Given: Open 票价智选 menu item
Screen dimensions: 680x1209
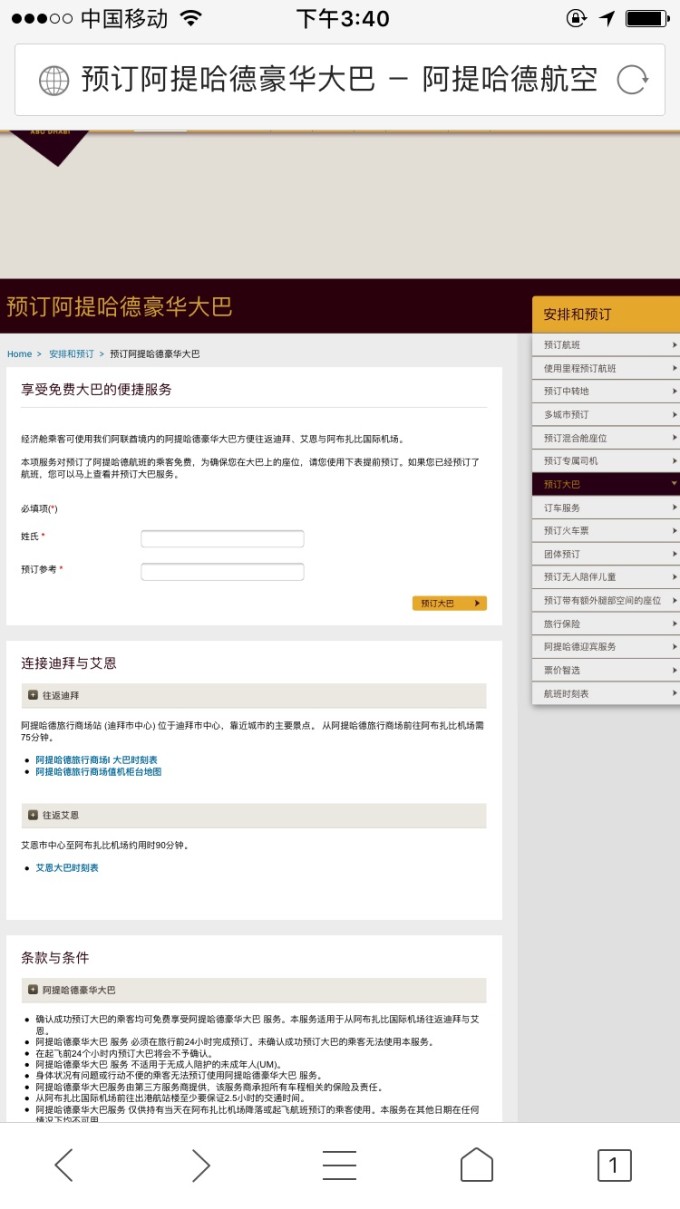Looking at the screenshot, I should point(606,670).
